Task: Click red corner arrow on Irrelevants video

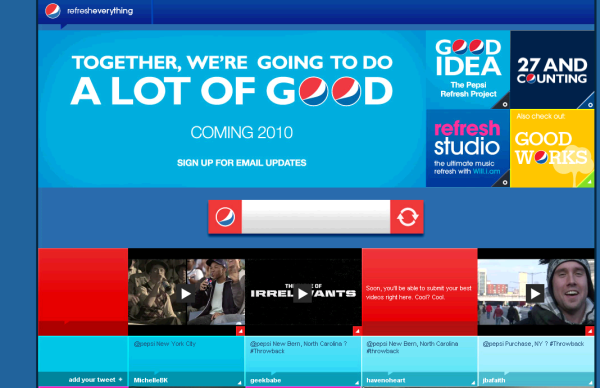Action: tap(357, 331)
